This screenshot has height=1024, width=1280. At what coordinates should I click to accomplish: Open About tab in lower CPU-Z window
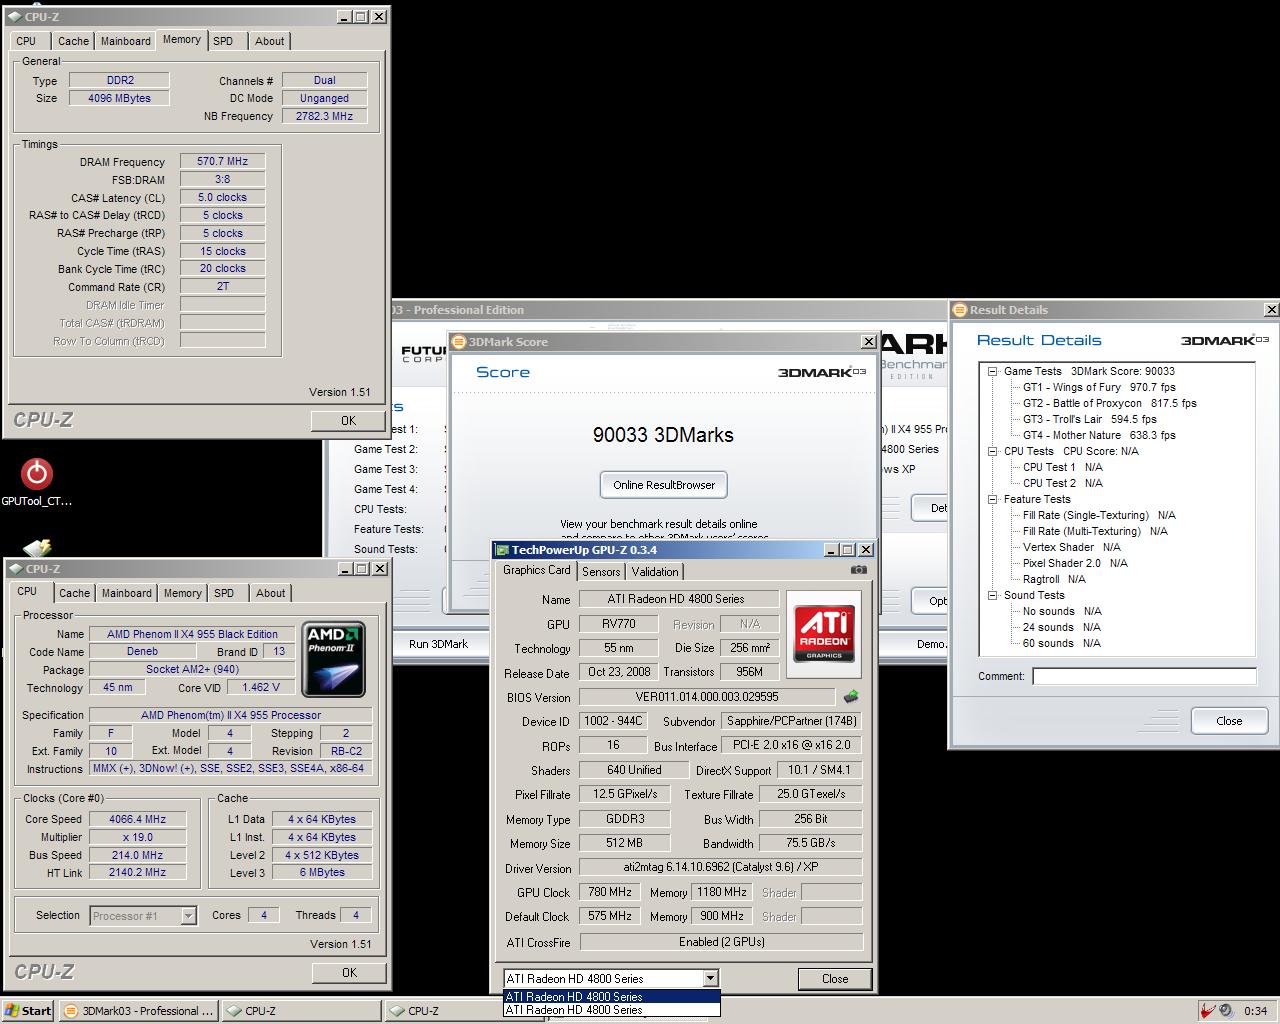coord(270,593)
